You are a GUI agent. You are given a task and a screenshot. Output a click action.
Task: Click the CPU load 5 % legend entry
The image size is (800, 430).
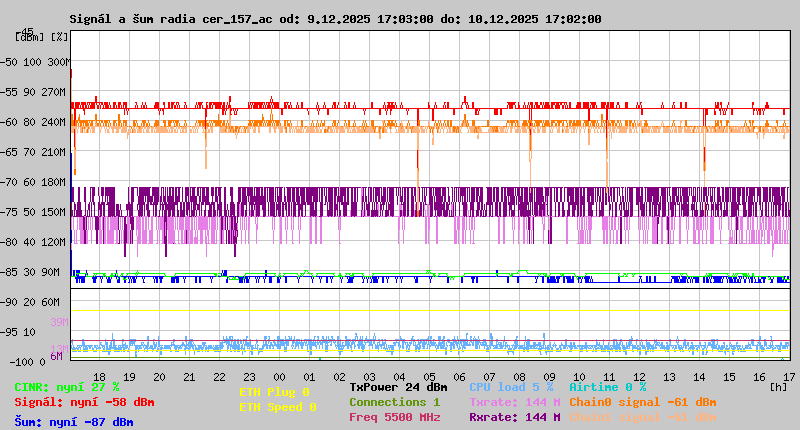(x=513, y=387)
